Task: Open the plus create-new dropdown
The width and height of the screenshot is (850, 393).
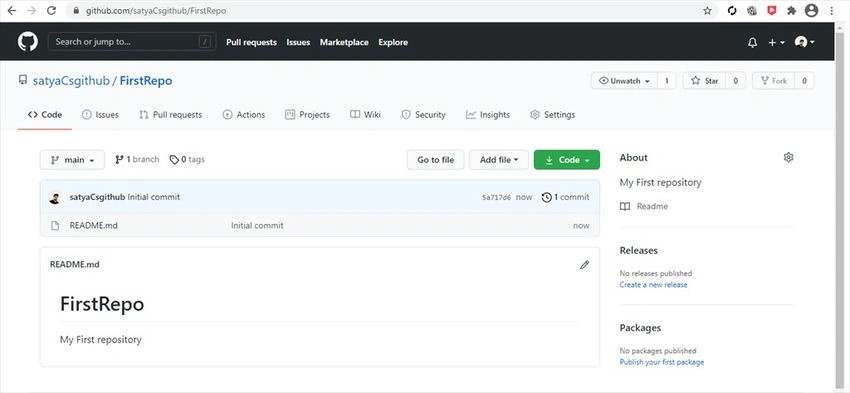Action: coord(776,42)
